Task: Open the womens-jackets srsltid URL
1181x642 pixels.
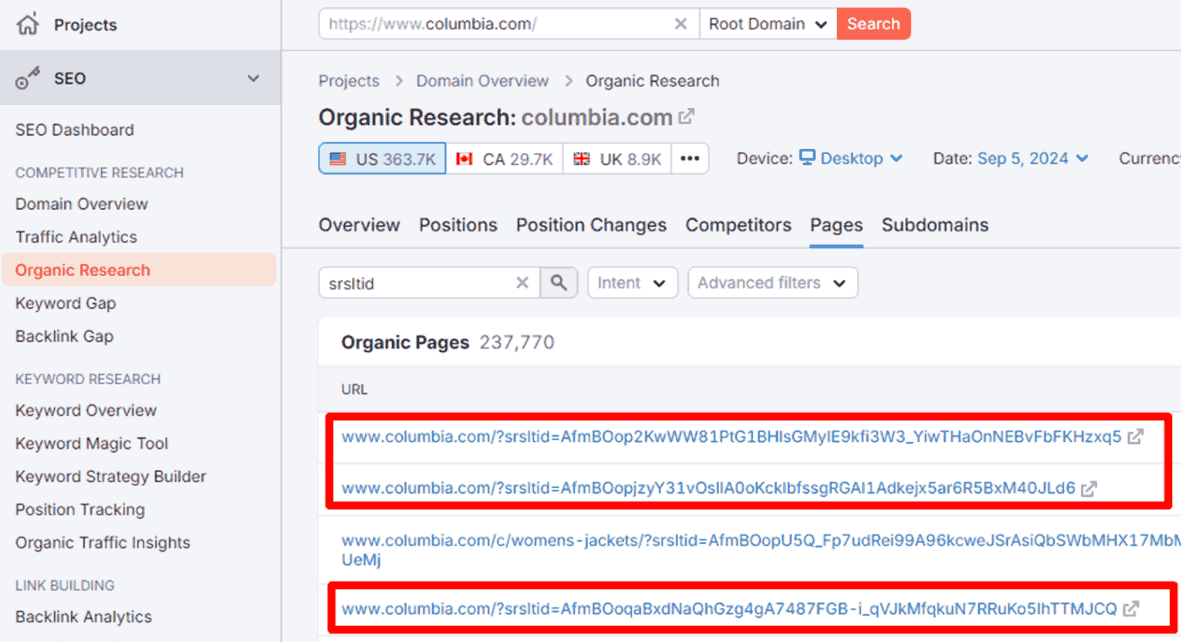Action: (761, 549)
